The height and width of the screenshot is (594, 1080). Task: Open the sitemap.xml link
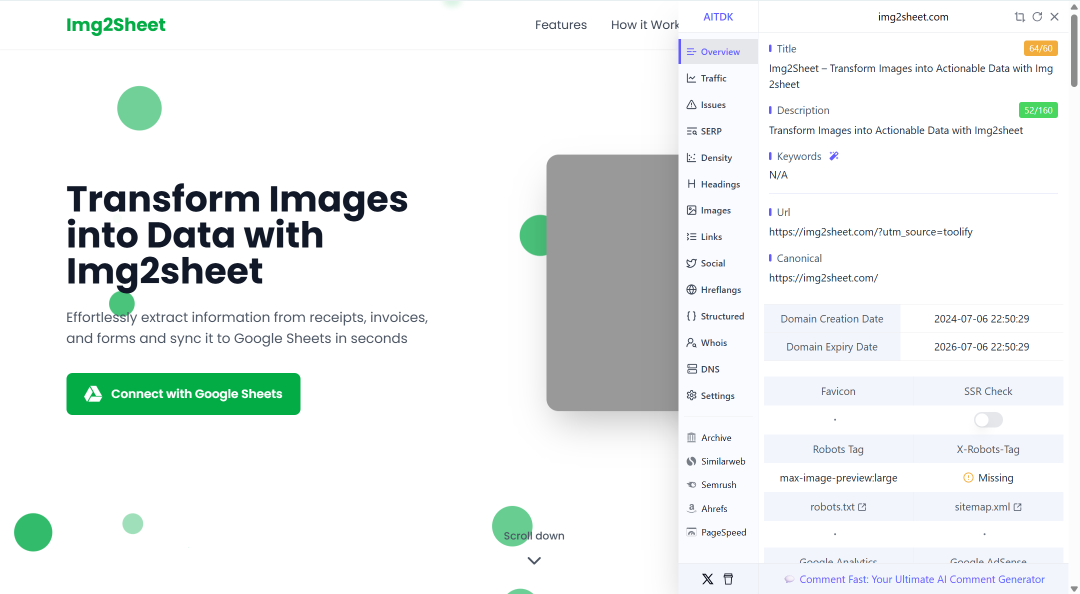(988, 506)
